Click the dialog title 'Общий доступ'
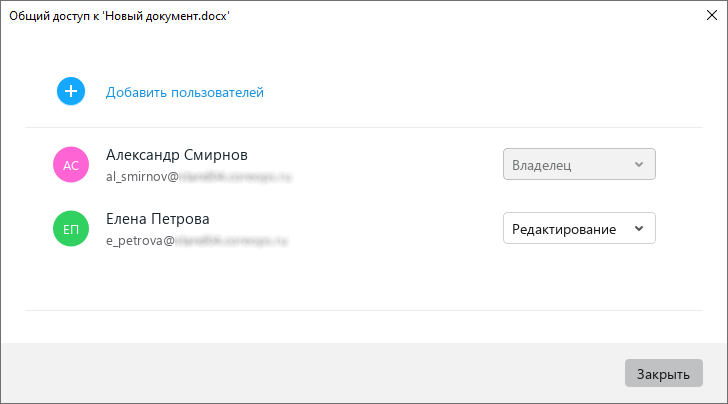 pos(49,16)
